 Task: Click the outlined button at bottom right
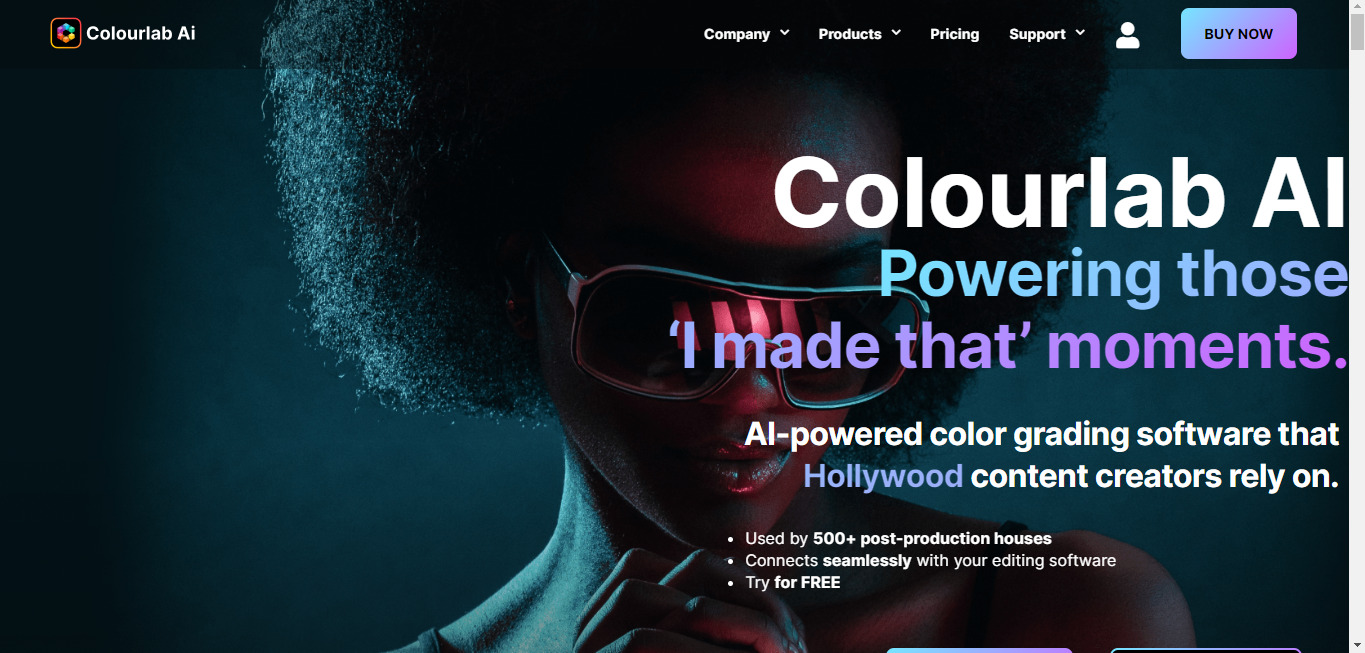1206,650
